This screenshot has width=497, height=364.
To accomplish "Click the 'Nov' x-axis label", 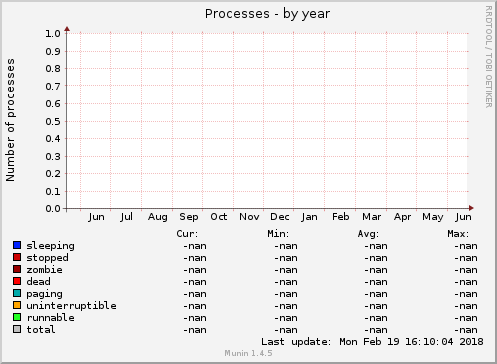I will click(249, 217).
